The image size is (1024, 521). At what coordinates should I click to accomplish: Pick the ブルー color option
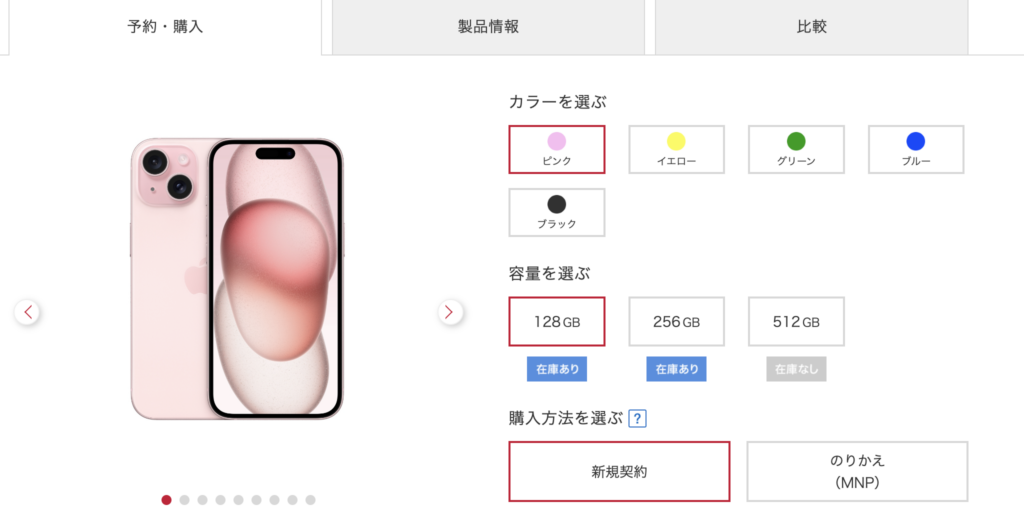[916, 150]
